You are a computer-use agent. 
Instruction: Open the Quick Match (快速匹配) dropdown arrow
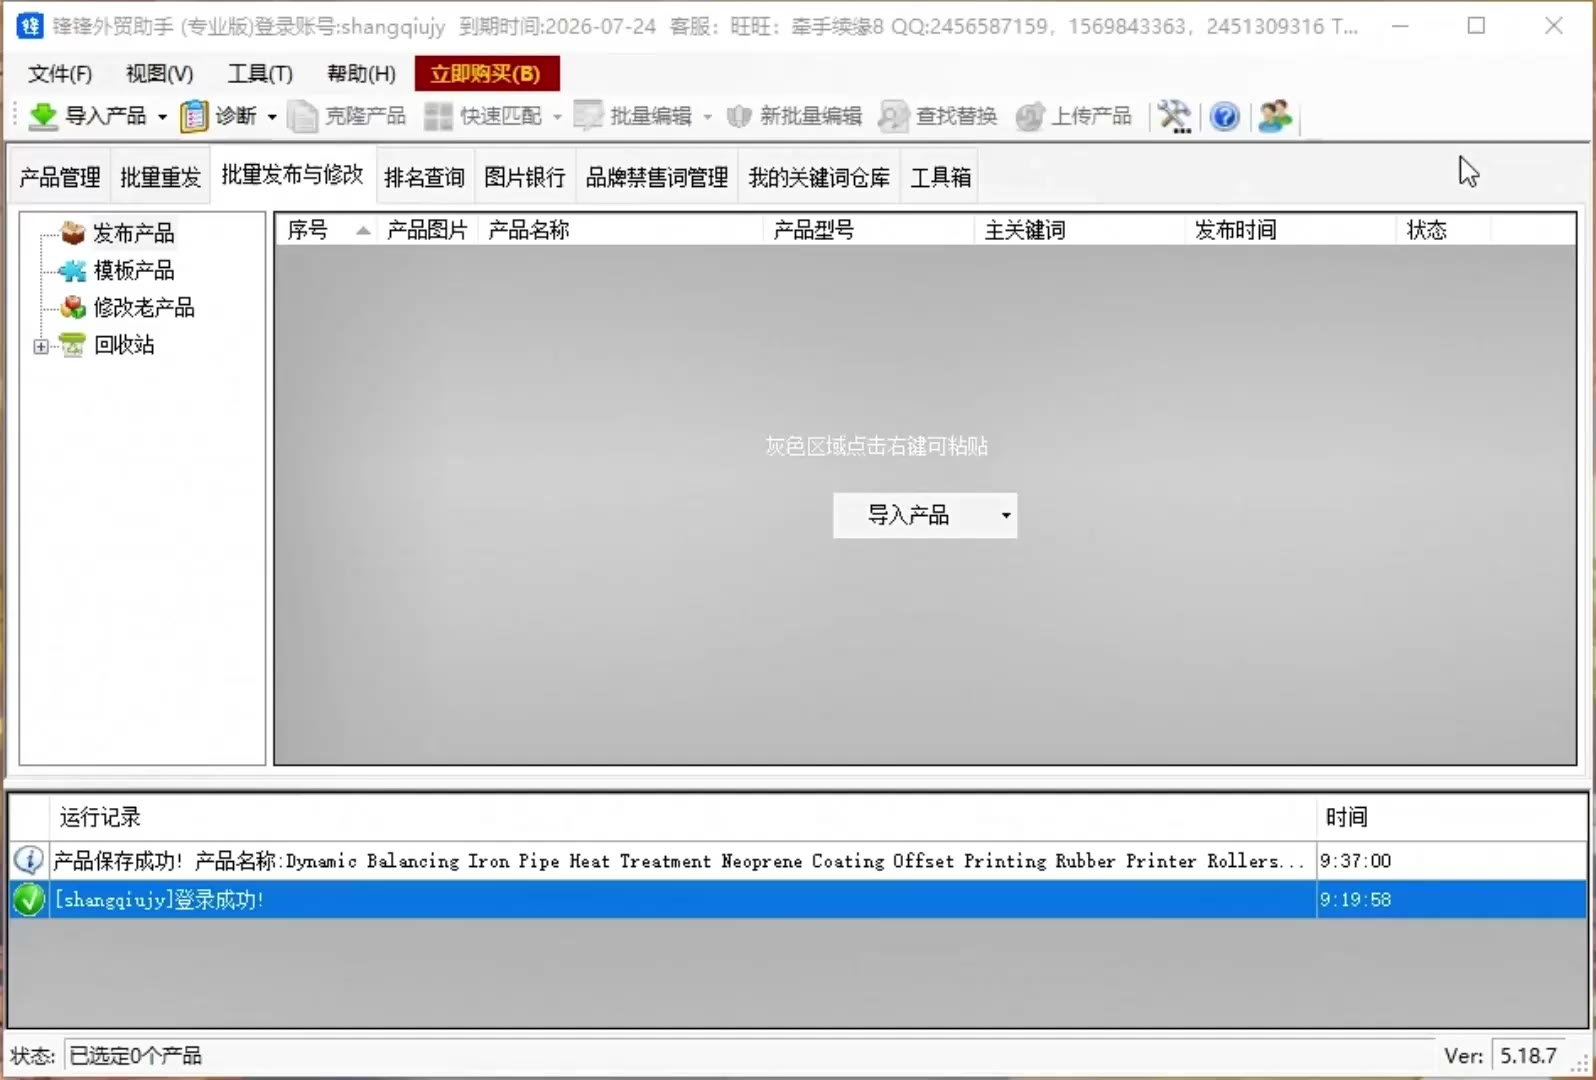coord(557,117)
